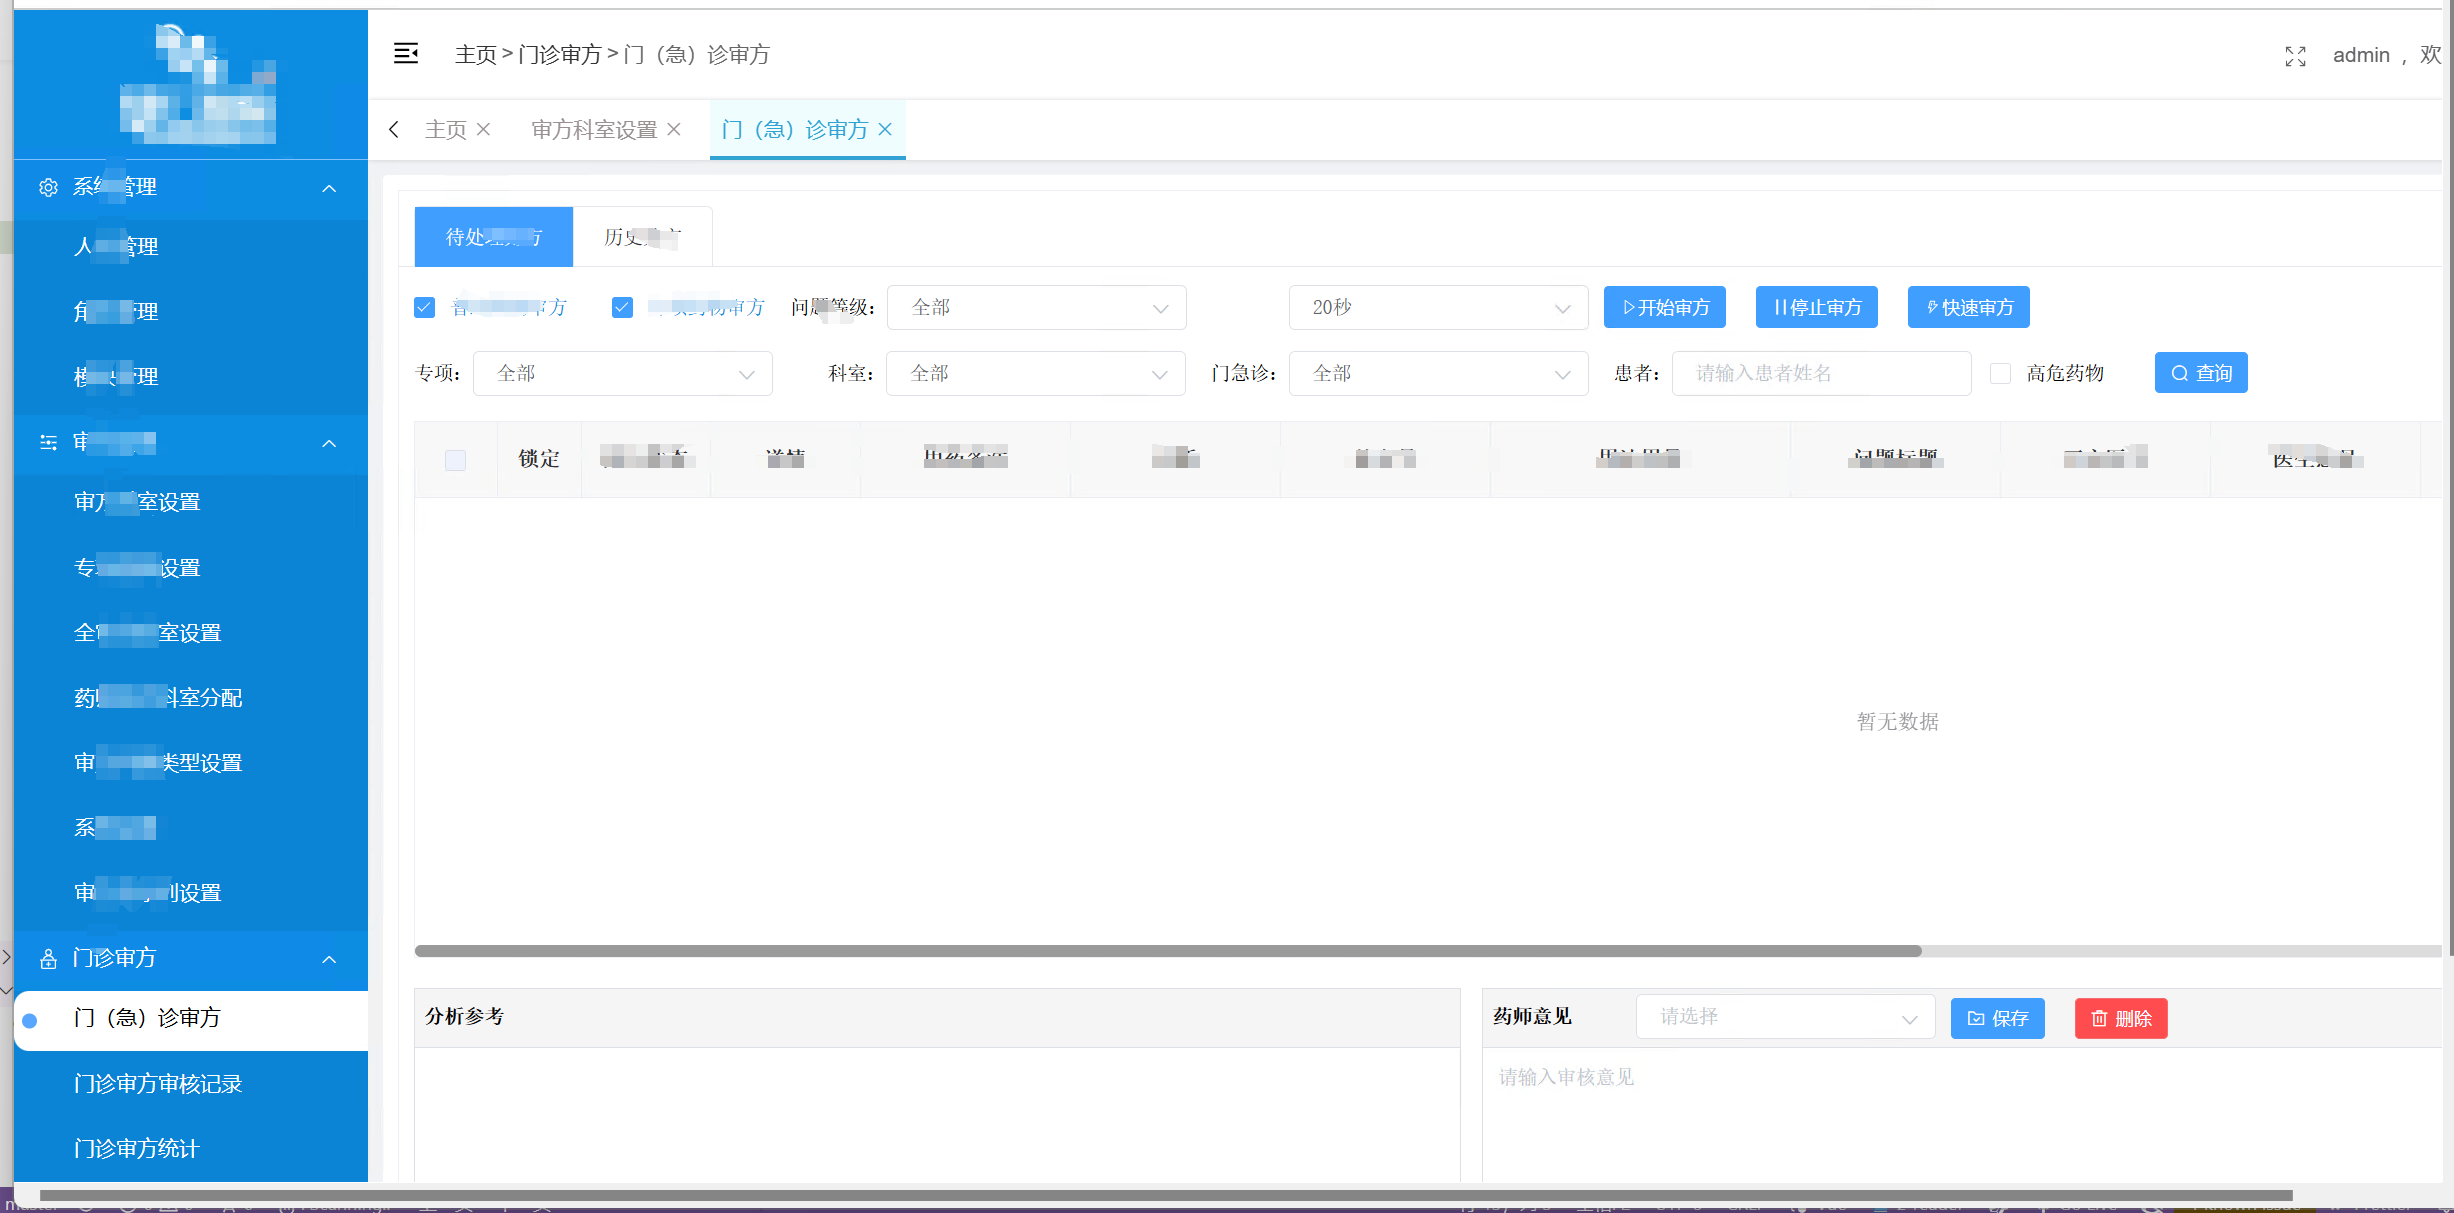Collapse the first sidebar menu group chevron
Viewport: 2454px width, 1213px height.
pyautogui.click(x=329, y=188)
